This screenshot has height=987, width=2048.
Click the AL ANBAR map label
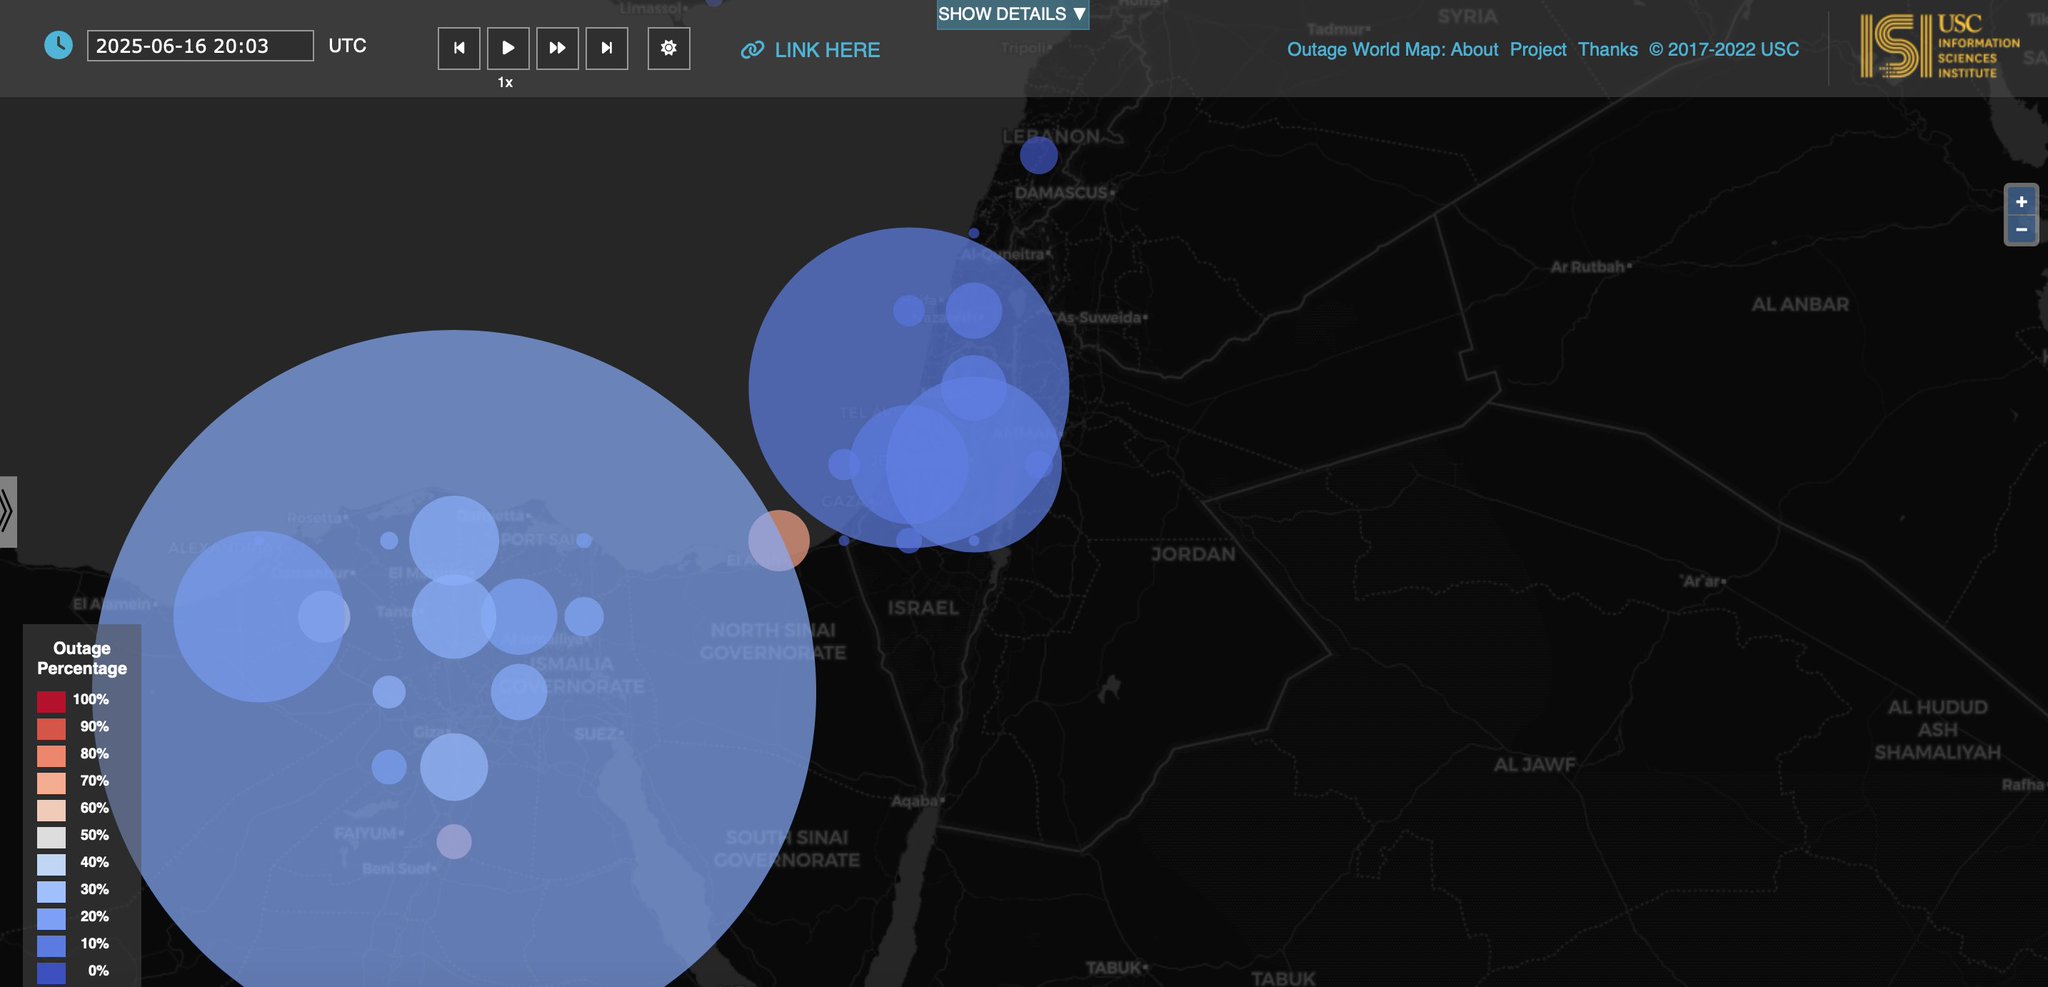point(1800,304)
